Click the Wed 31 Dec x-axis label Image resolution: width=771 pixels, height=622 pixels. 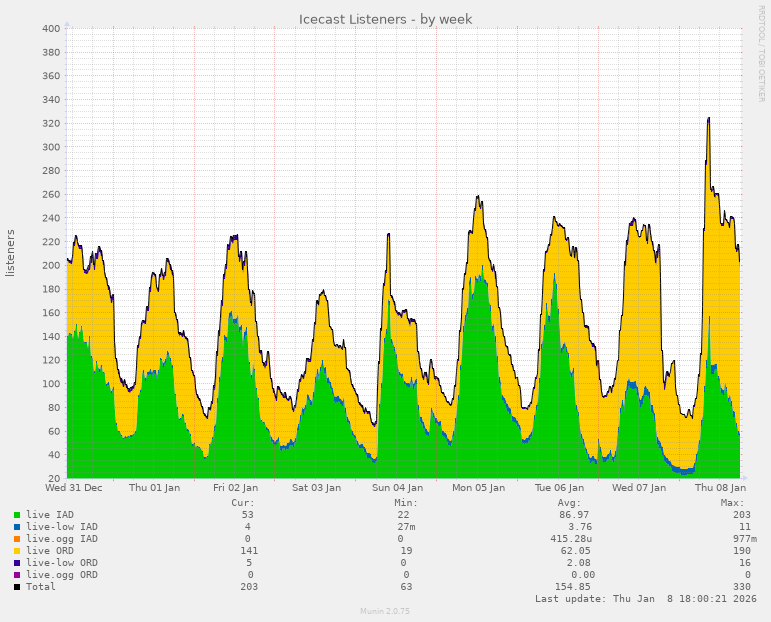coord(74,488)
